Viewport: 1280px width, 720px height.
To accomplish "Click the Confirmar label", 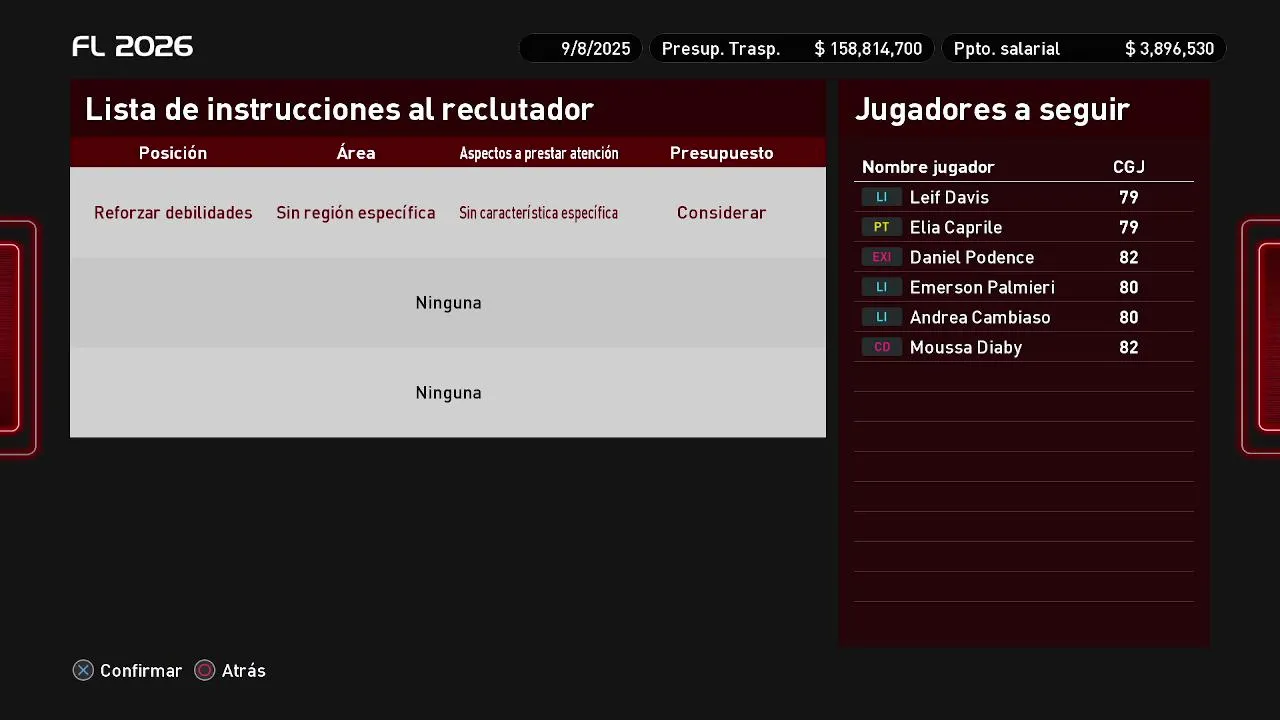I will [x=141, y=671].
